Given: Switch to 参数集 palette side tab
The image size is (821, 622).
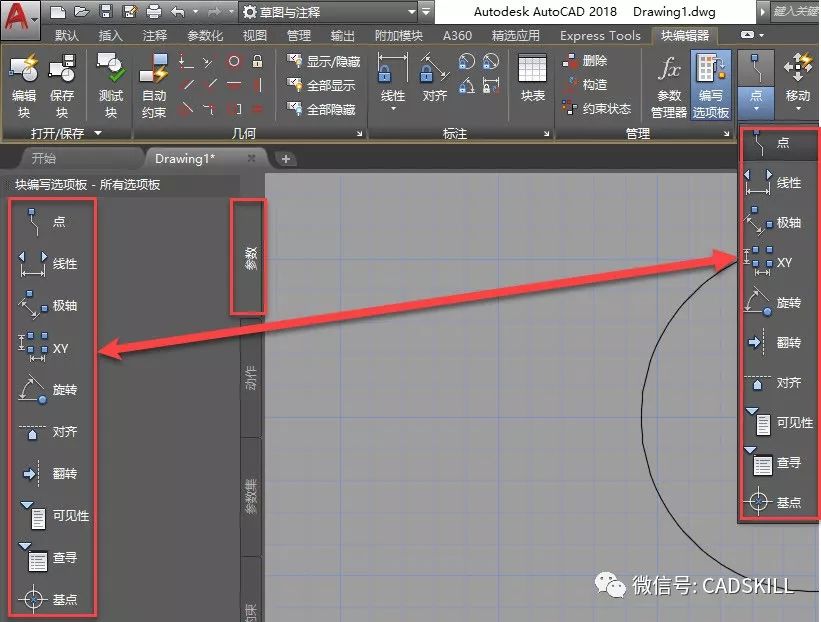Looking at the screenshot, I should click(251, 495).
